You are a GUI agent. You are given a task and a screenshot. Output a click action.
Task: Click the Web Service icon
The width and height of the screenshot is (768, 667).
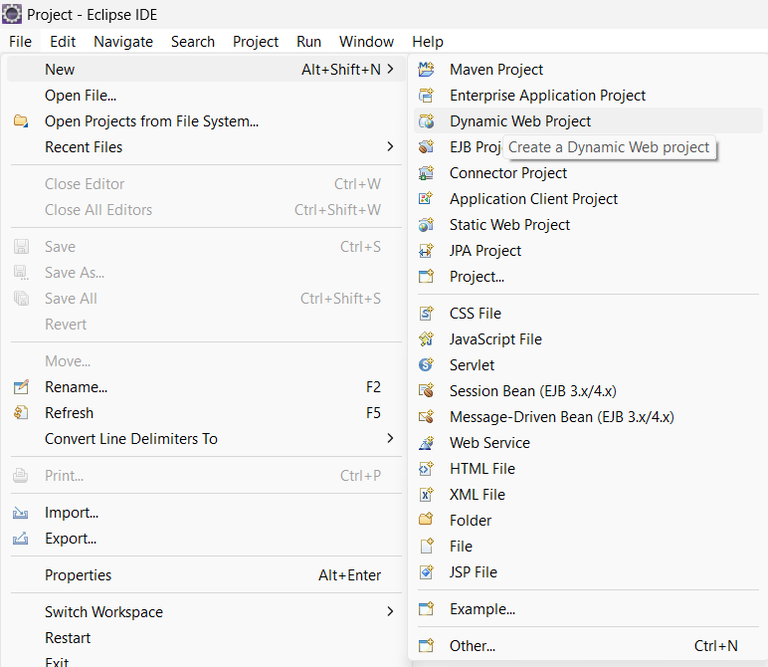point(427,443)
